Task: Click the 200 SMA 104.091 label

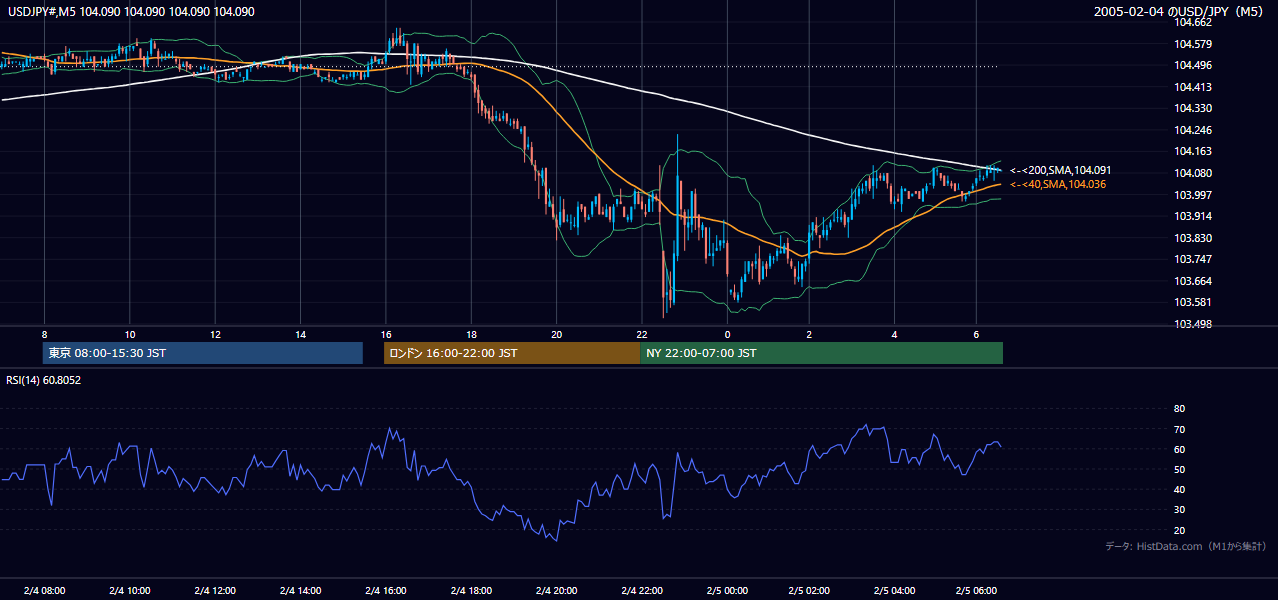Action: (1060, 171)
